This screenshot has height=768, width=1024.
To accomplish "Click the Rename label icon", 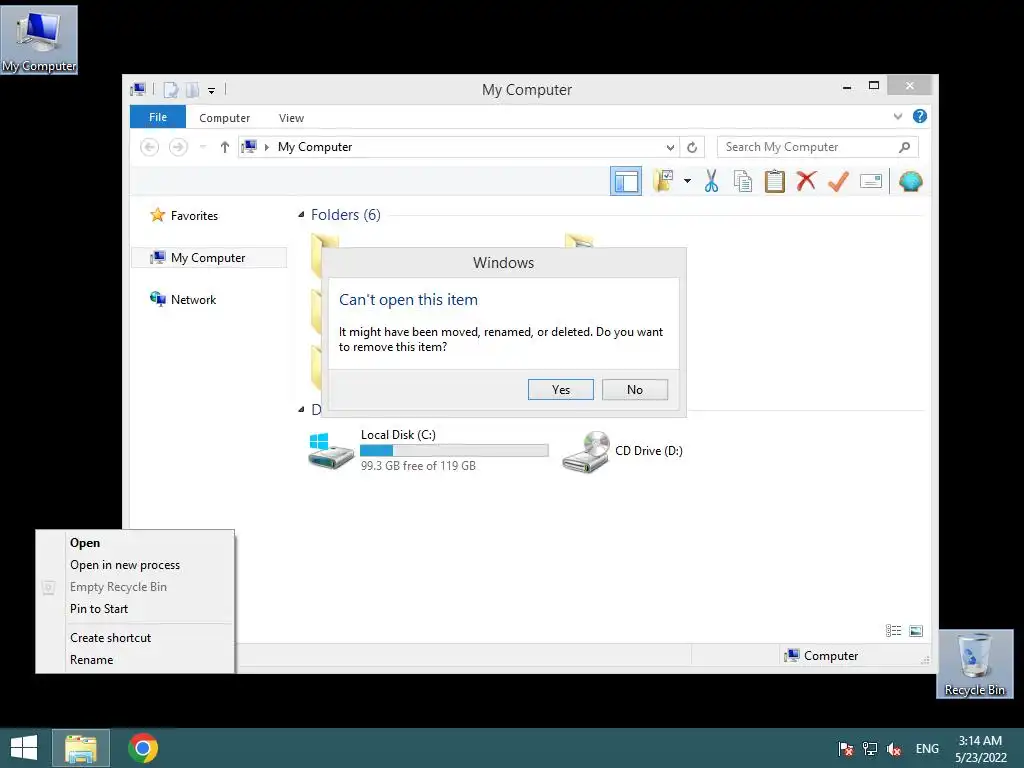I will [x=871, y=181].
